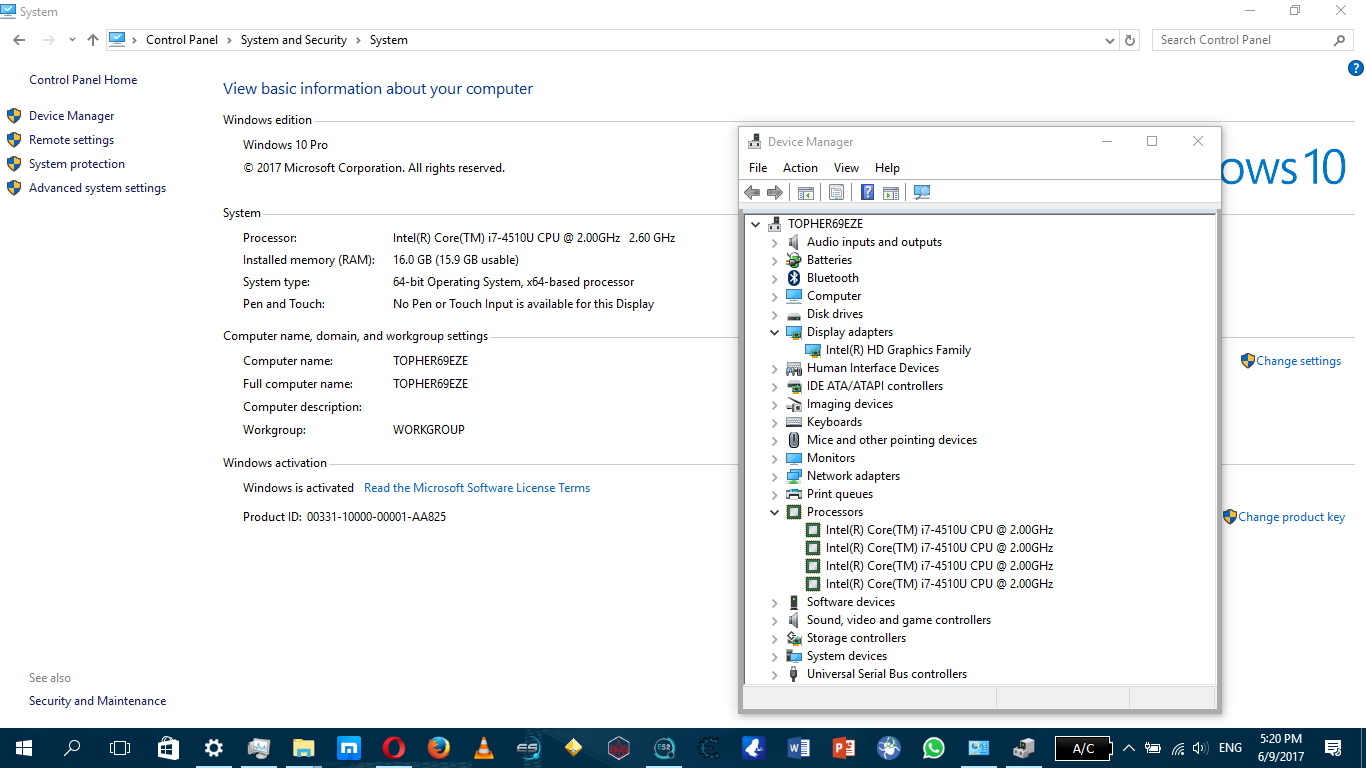Screen dimensions: 1366x768
Task: Open the Action menu in Device Manager
Action: point(800,168)
